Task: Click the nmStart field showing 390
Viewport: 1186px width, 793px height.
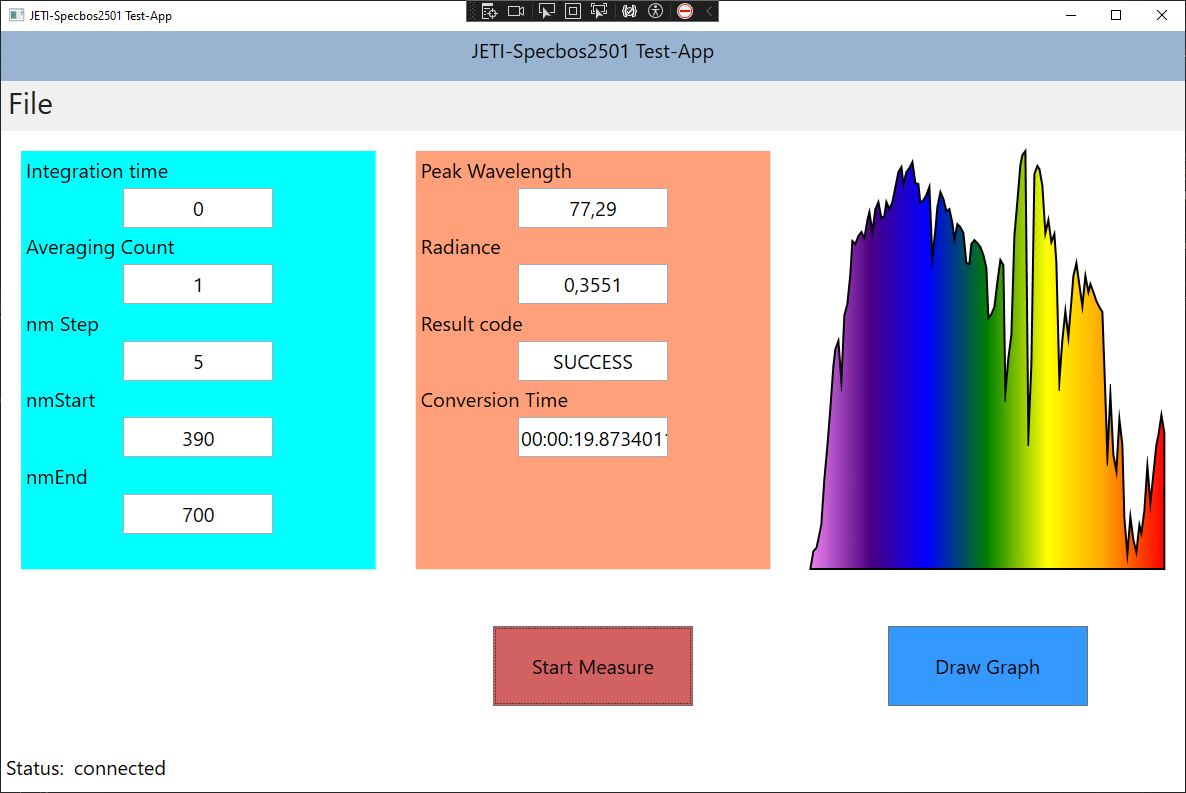Action: (198, 437)
